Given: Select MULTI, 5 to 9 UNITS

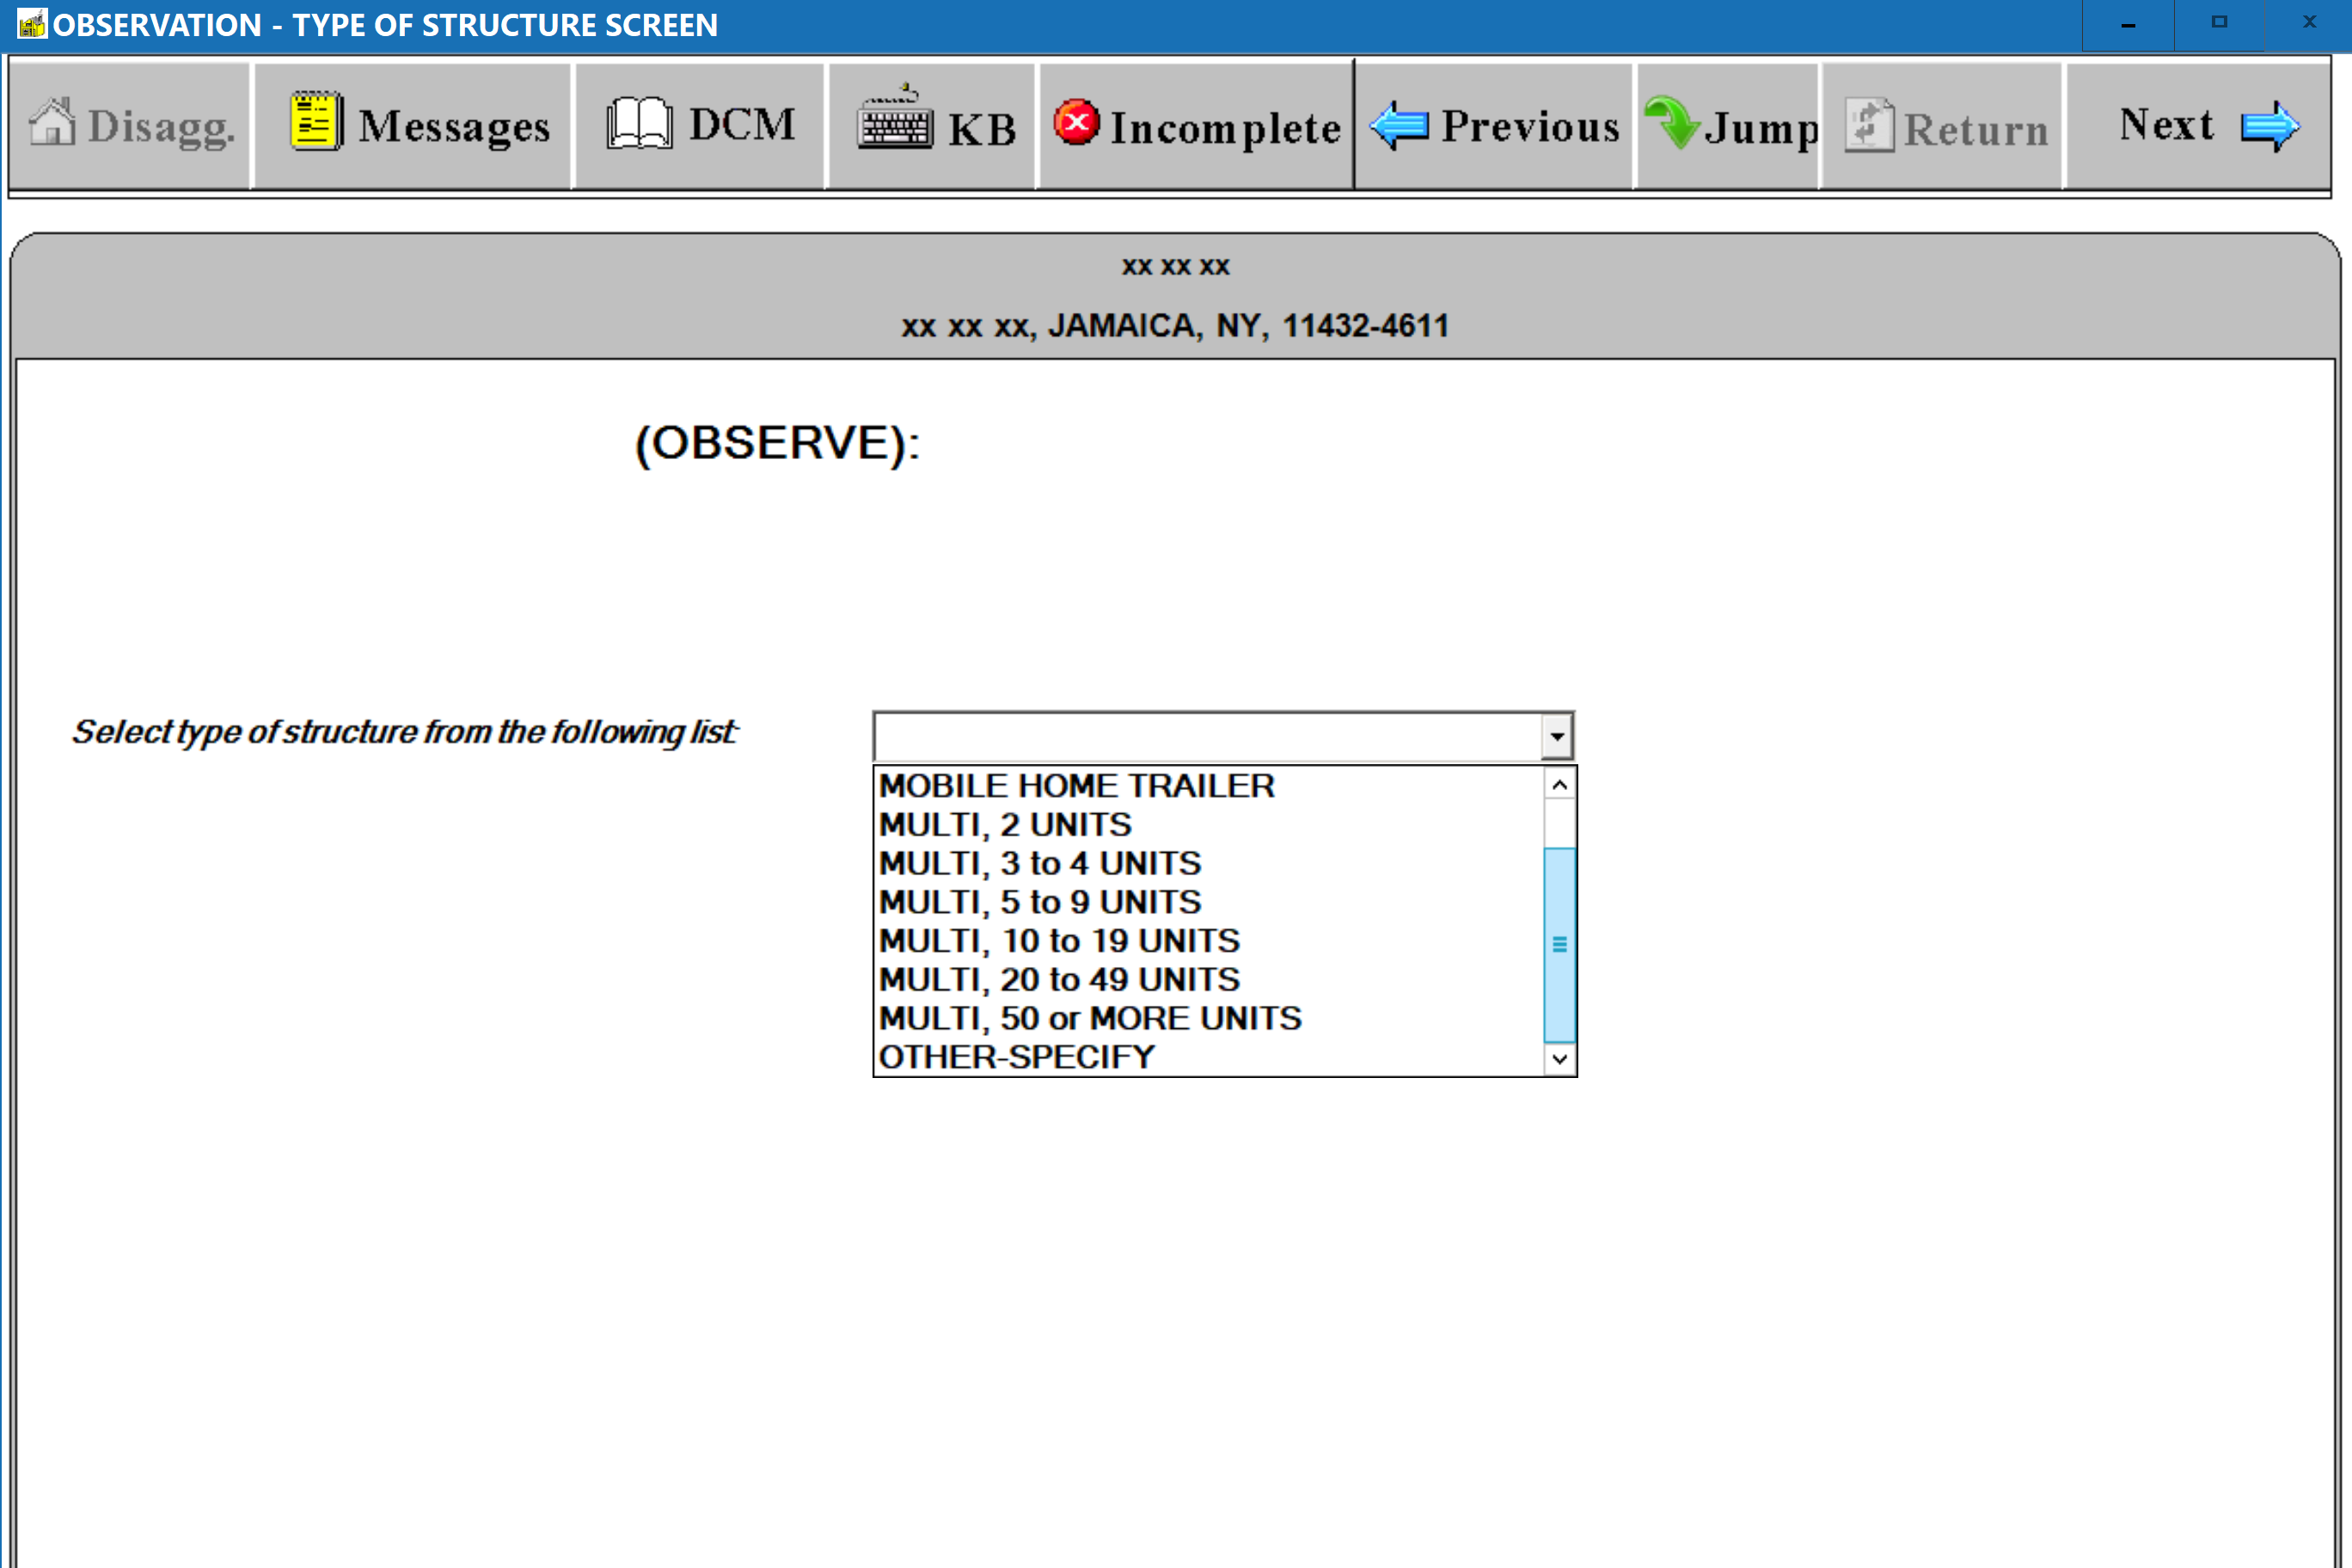Looking at the screenshot, I should tap(1039, 902).
